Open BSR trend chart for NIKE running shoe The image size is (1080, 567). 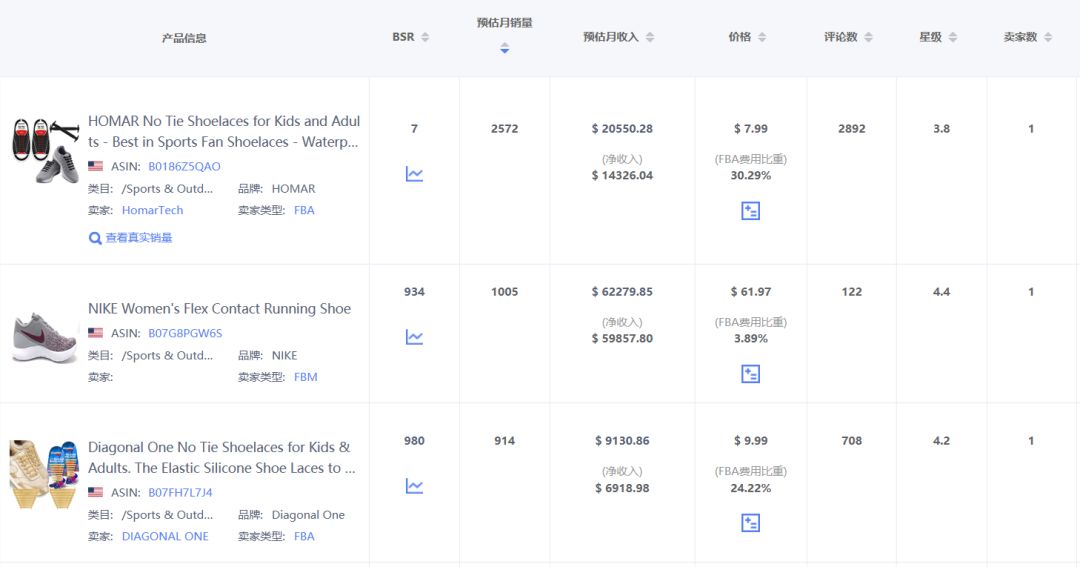point(414,337)
